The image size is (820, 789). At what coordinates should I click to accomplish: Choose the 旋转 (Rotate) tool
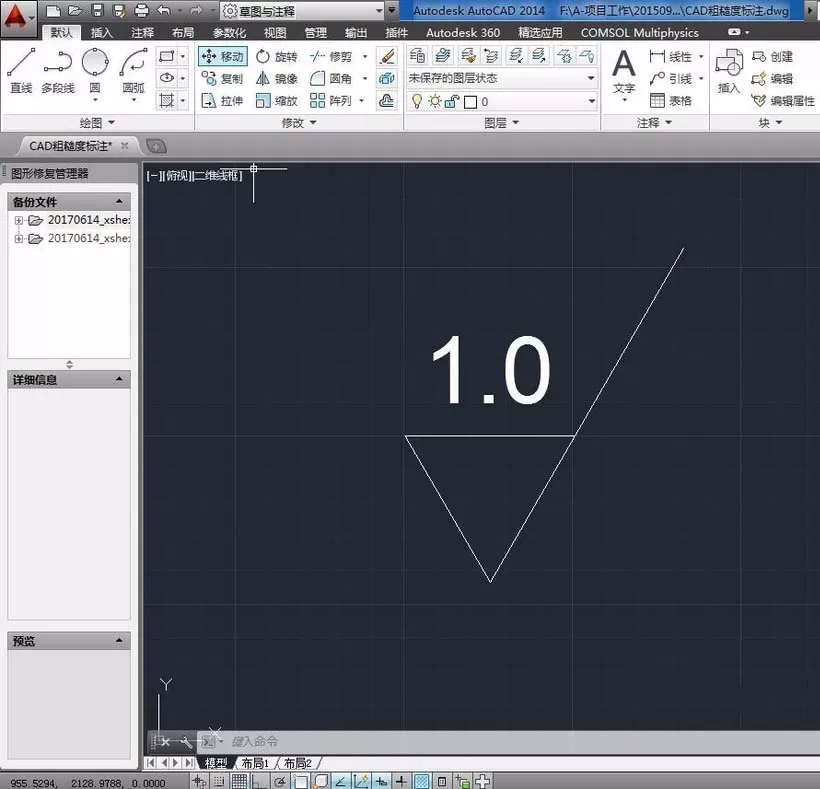click(x=277, y=56)
